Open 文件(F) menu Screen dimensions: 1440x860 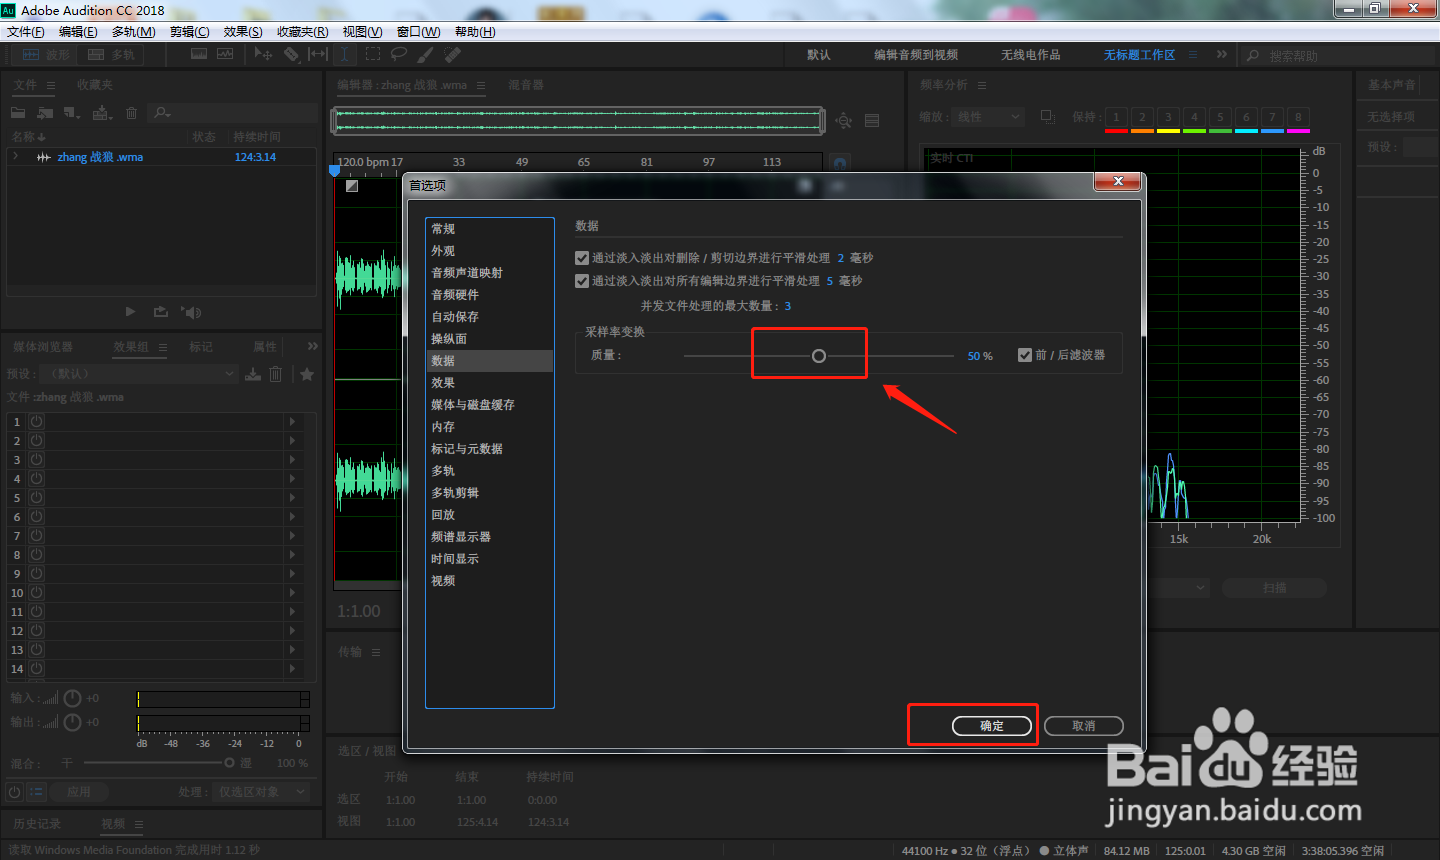(25, 32)
